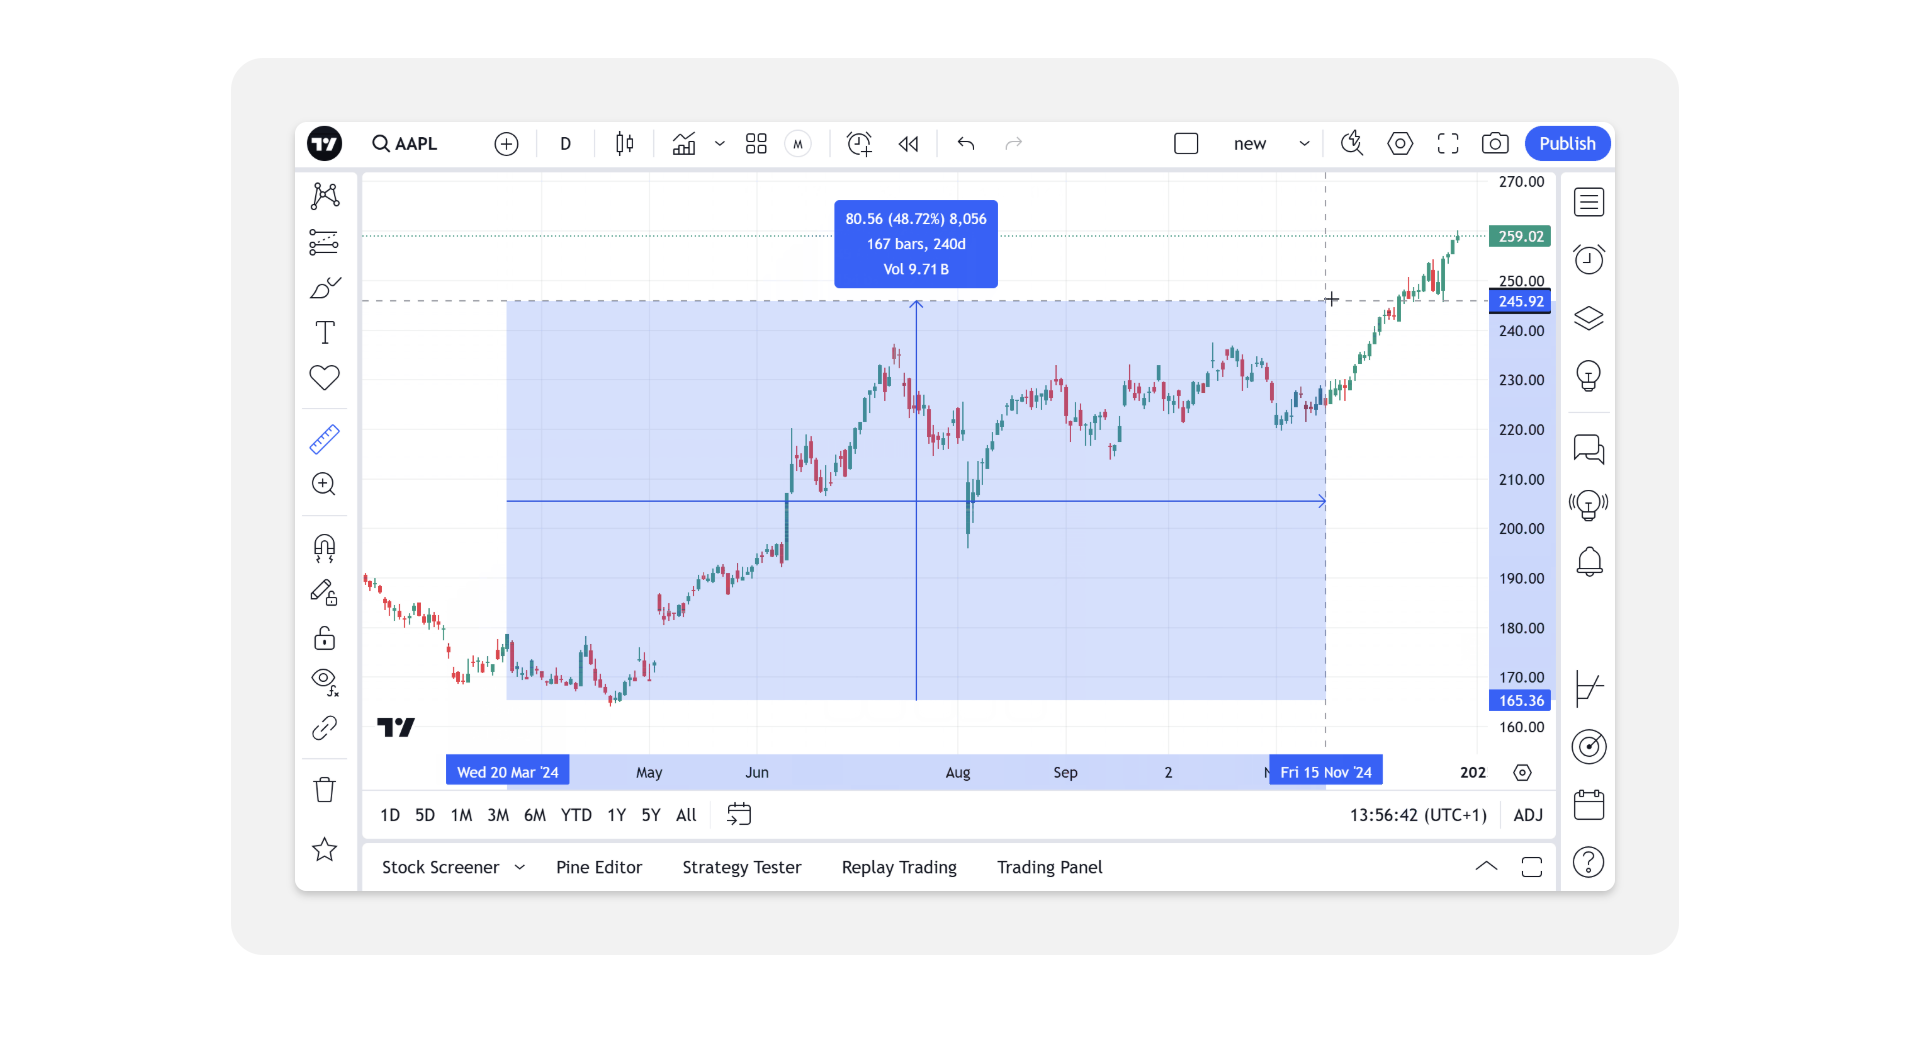Open the Economic Calendar panel
This screenshot has height=1056, width=1906.
tap(1588, 804)
